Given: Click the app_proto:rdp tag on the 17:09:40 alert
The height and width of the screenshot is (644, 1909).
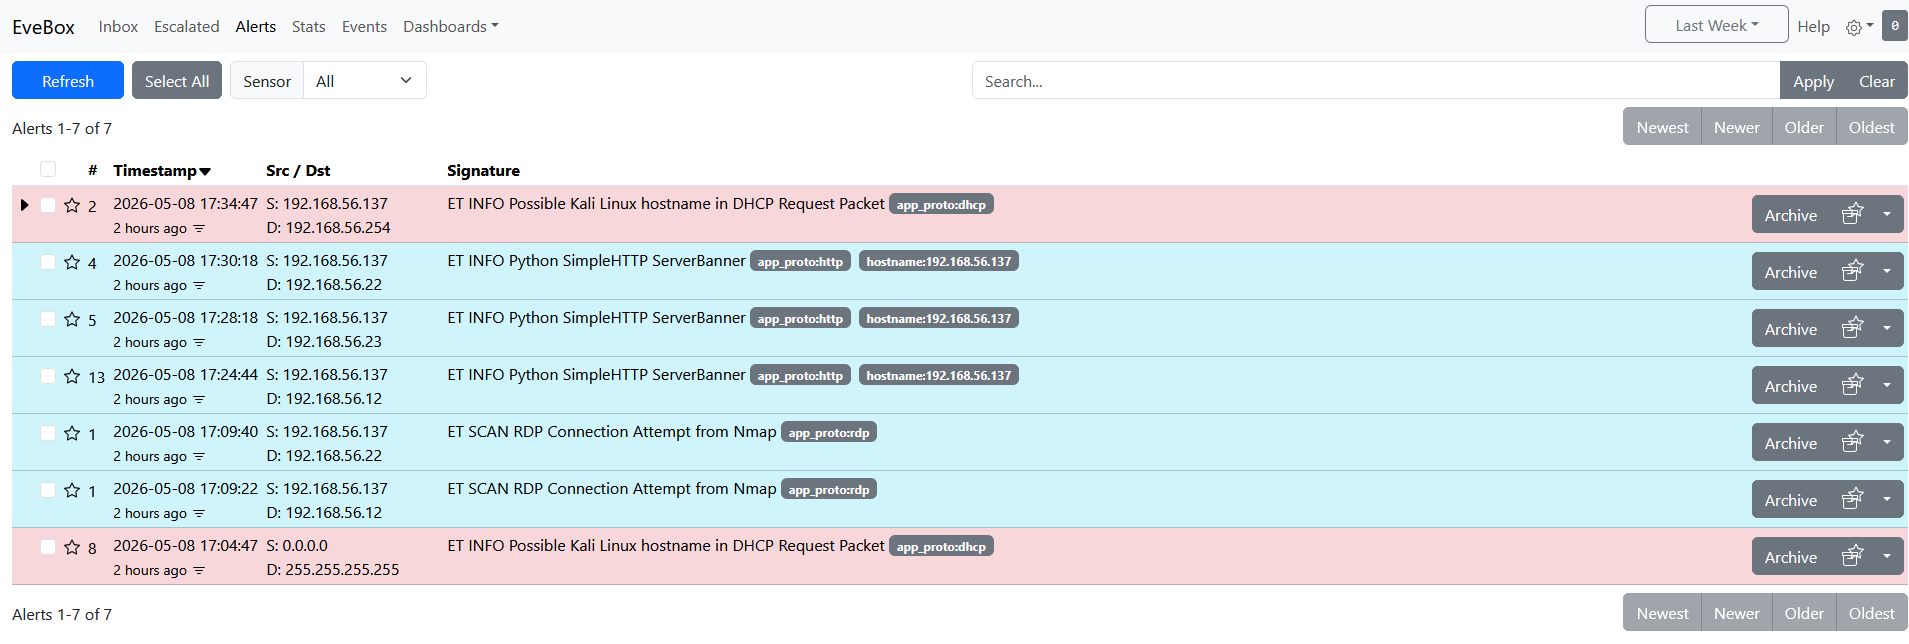Looking at the screenshot, I should [829, 432].
